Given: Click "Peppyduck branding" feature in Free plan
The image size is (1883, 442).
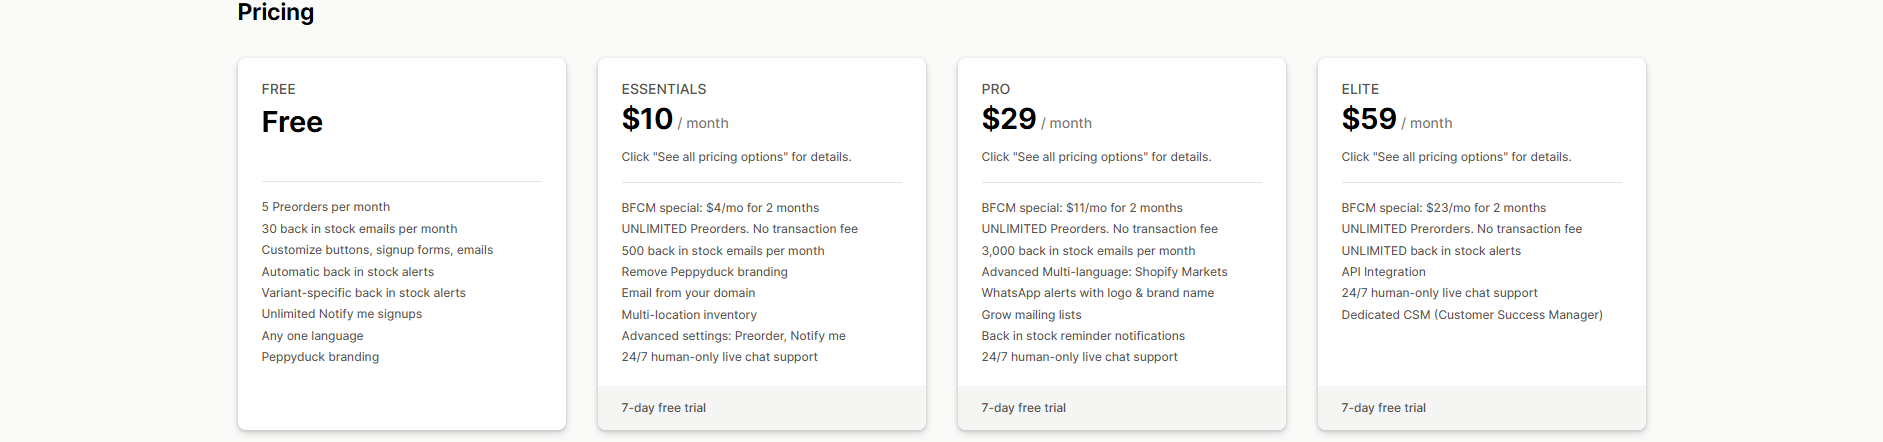Looking at the screenshot, I should point(320,357).
